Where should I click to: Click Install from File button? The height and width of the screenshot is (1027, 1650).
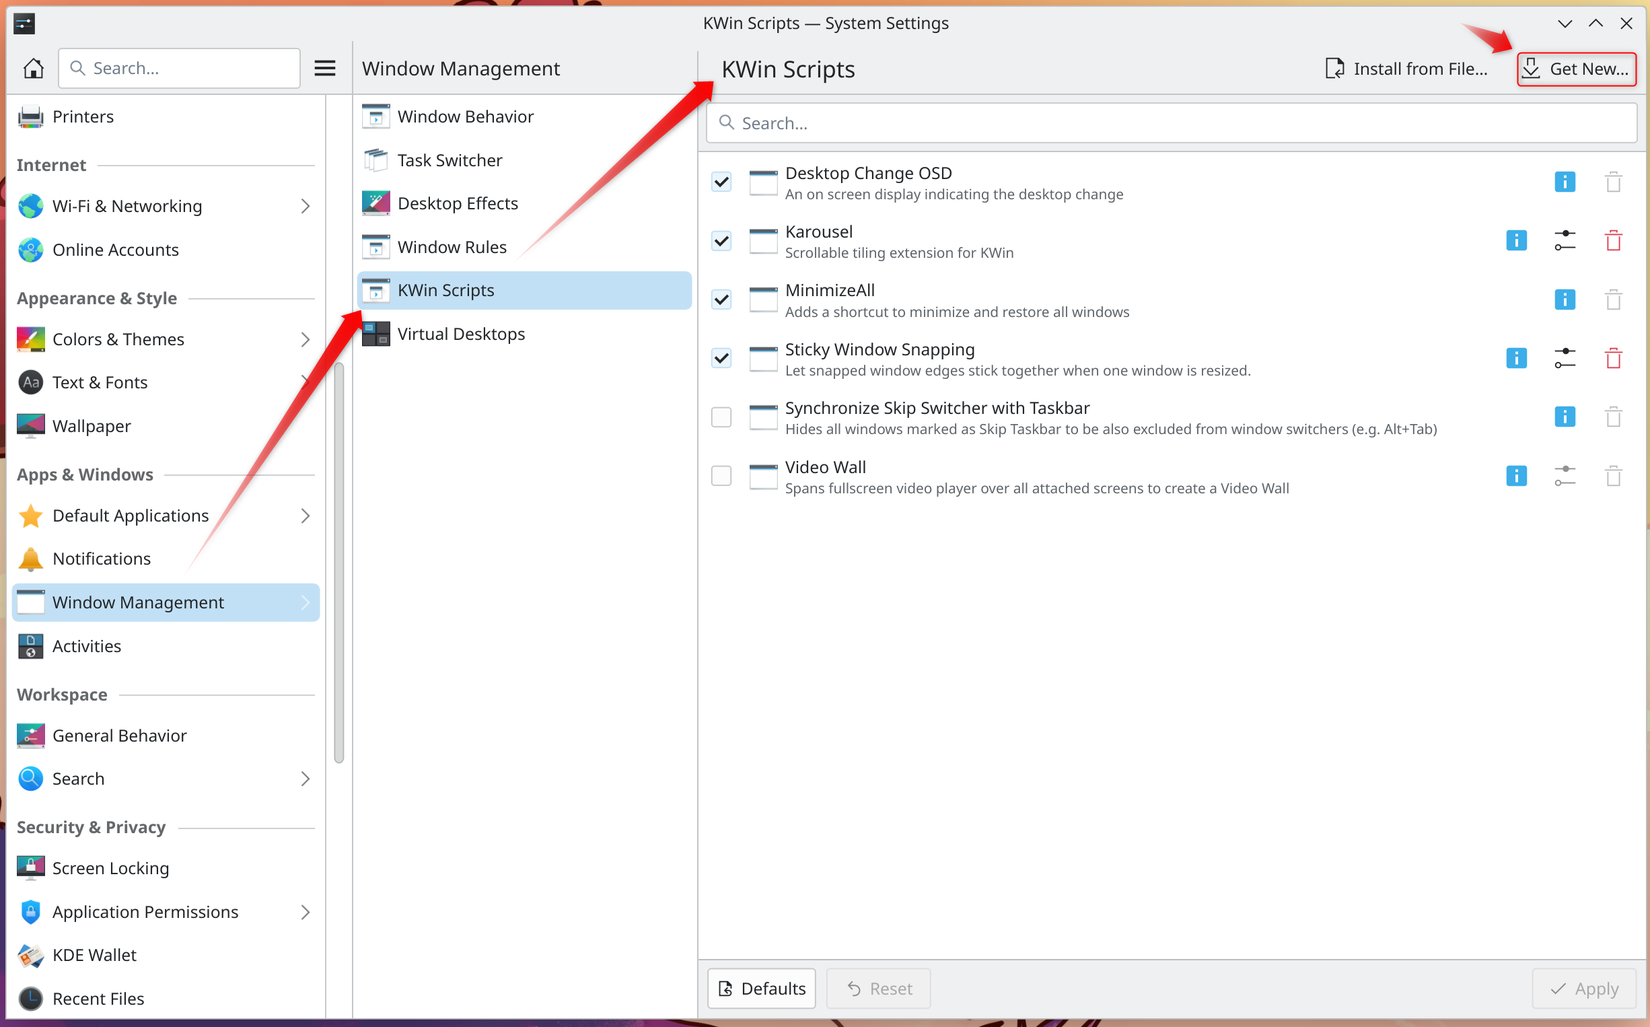1407,68
